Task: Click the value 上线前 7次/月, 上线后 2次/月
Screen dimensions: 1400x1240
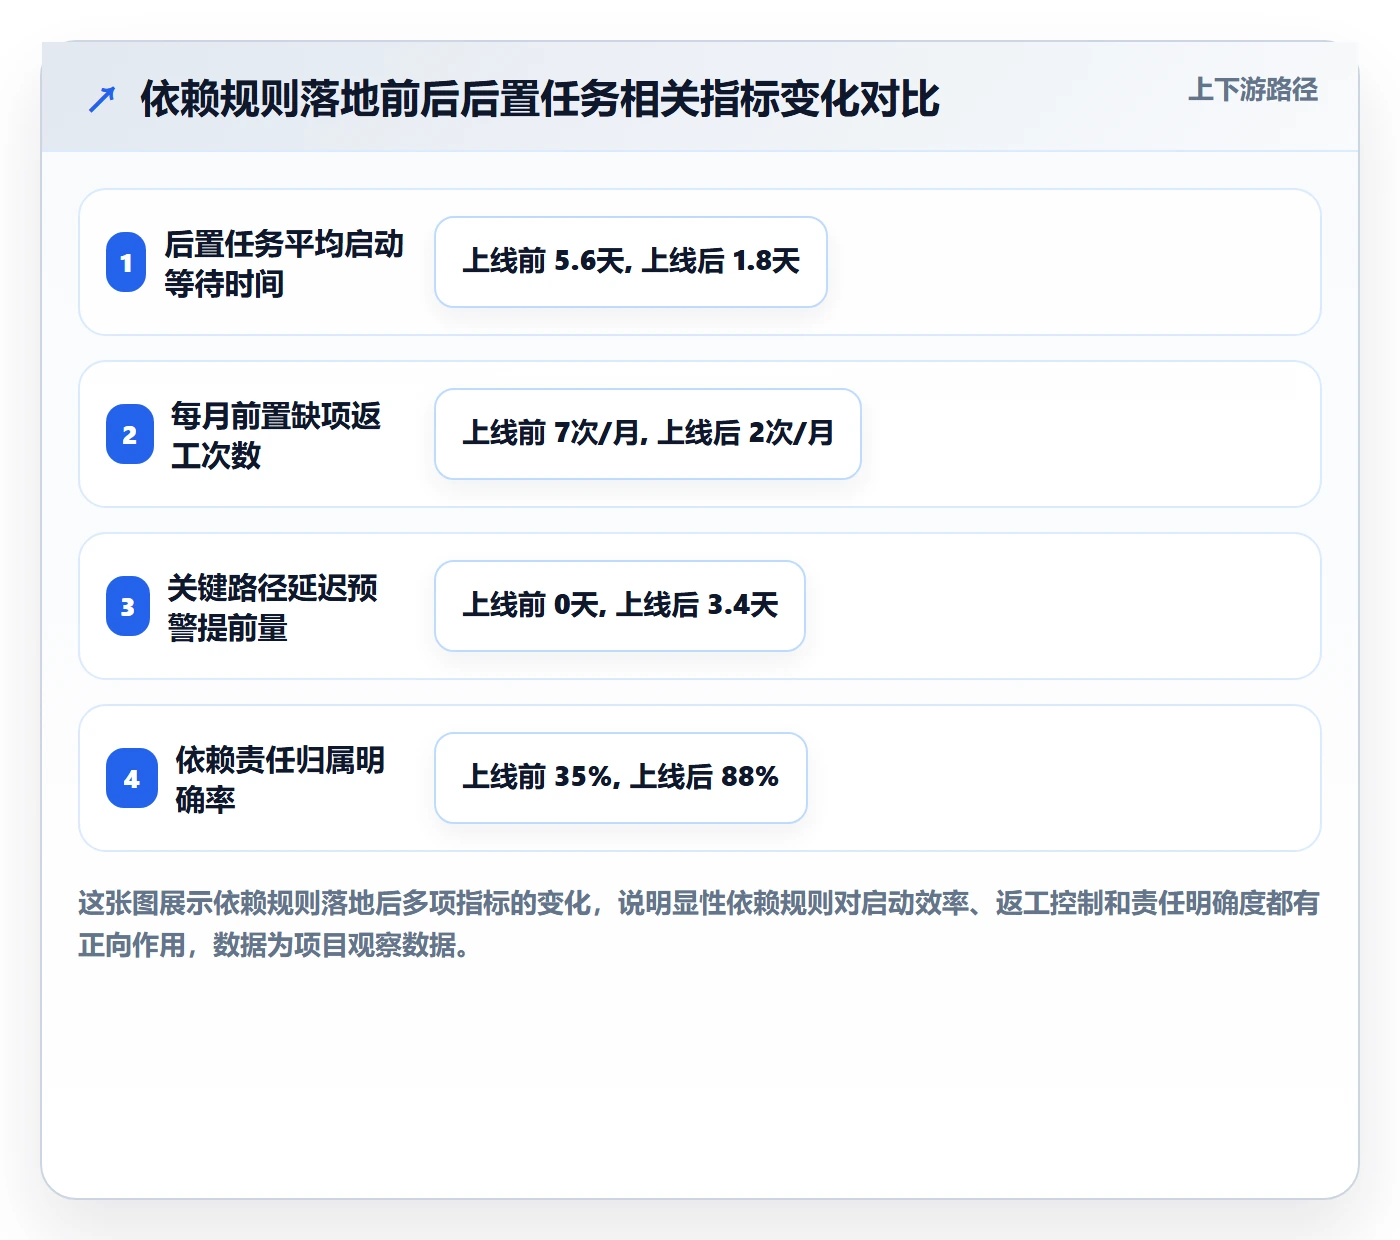Action: click(648, 434)
